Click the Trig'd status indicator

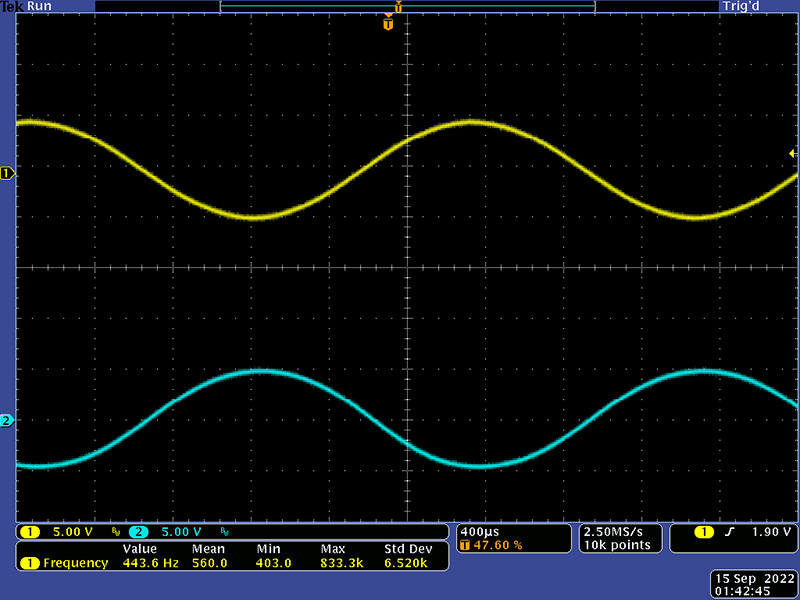(x=741, y=6)
